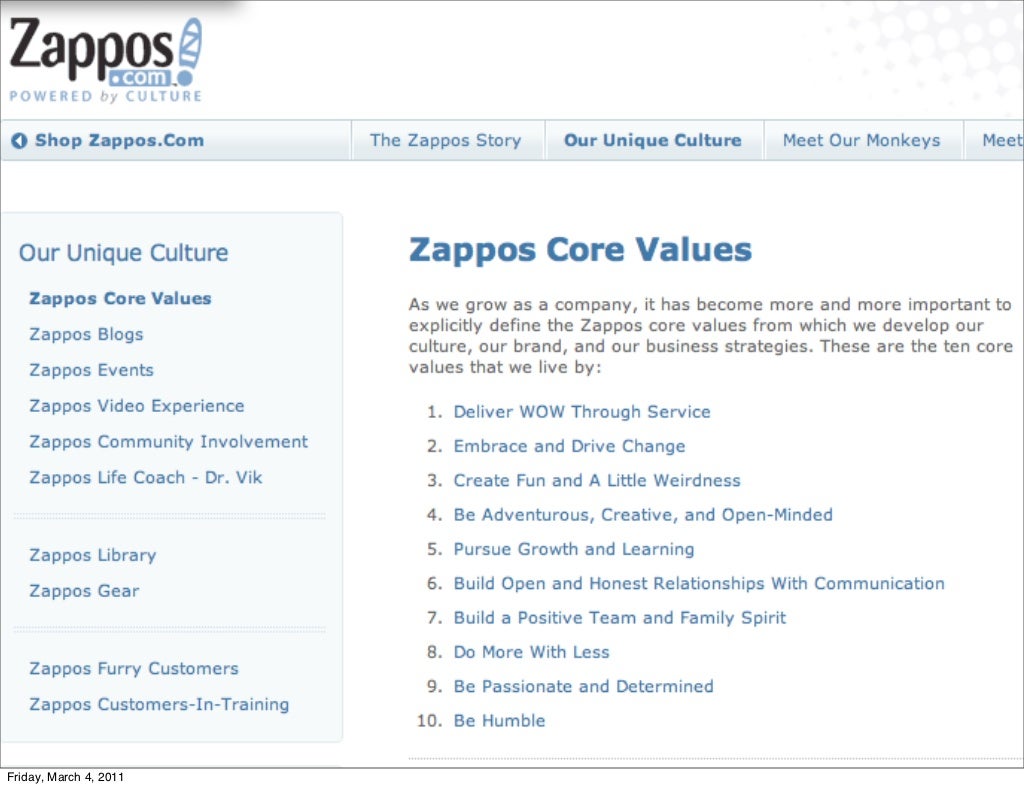Click the POWERED by CULTURE tagline
The image size is (1024, 788).
pyautogui.click(x=105, y=97)
